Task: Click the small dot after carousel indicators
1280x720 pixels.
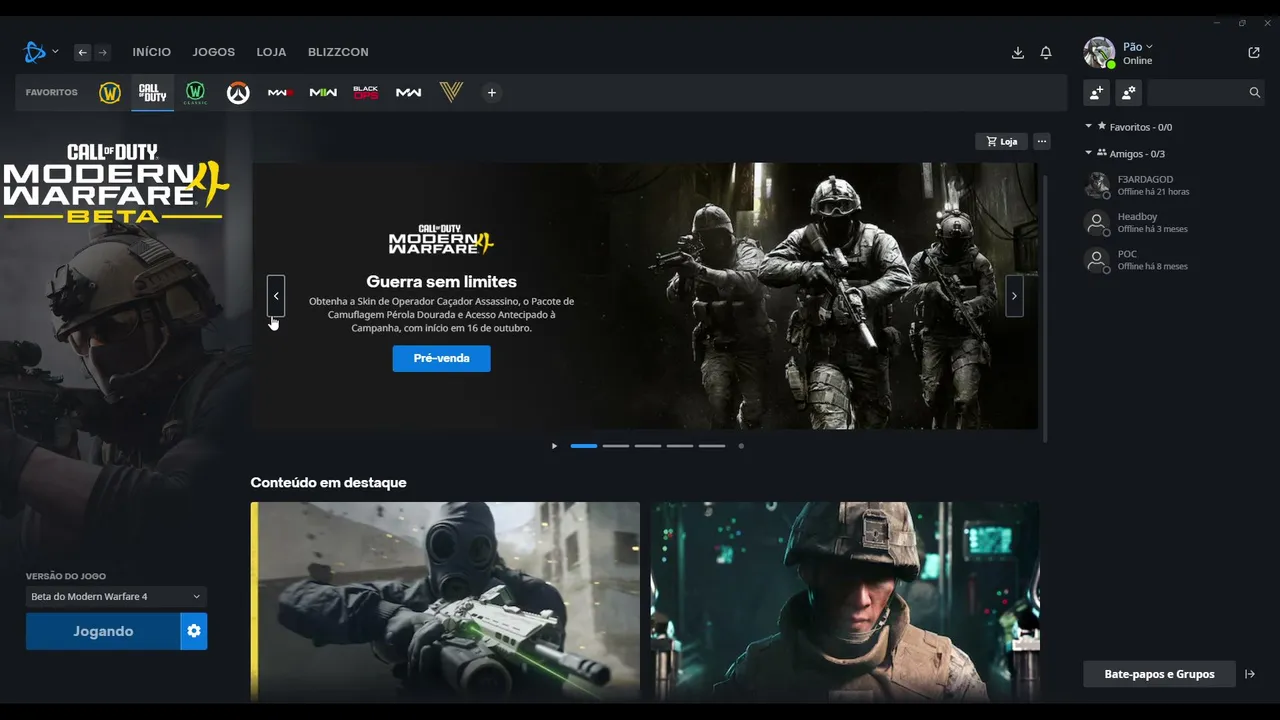Action: (x=741, y=446)
